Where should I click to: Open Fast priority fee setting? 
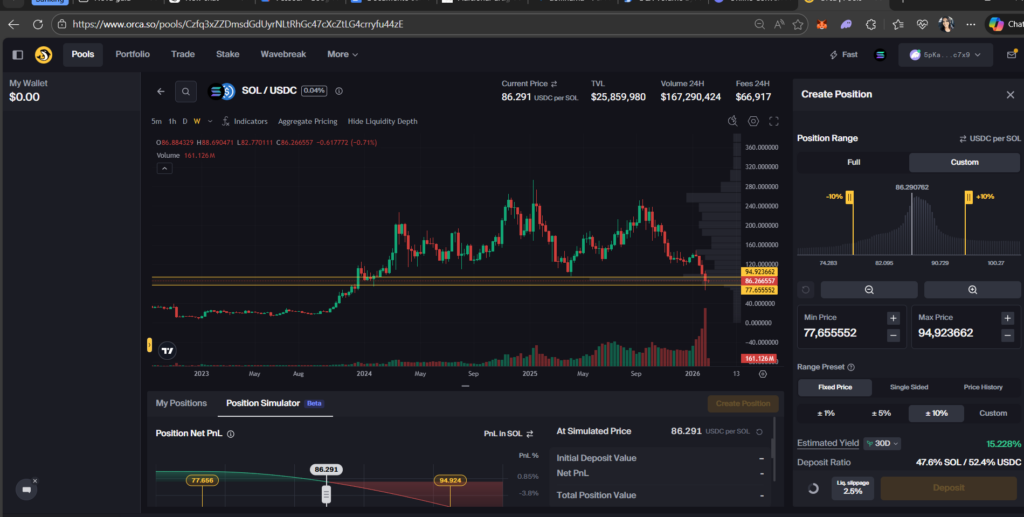844,55
